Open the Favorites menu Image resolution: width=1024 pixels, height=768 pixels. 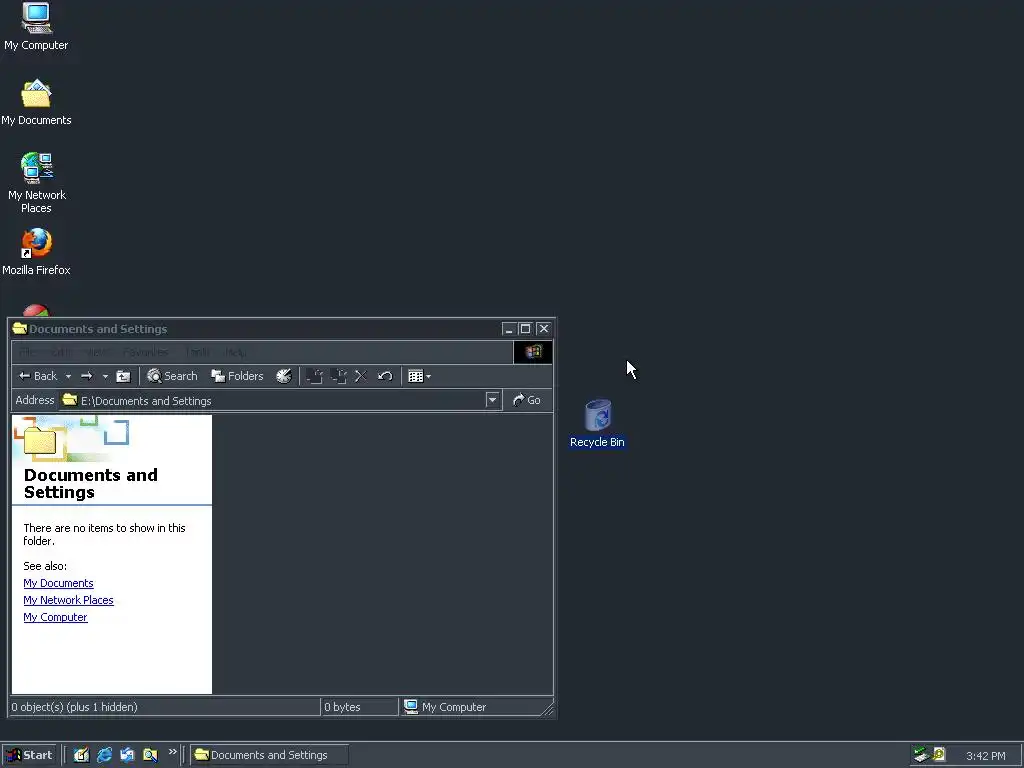coord(146,352)
